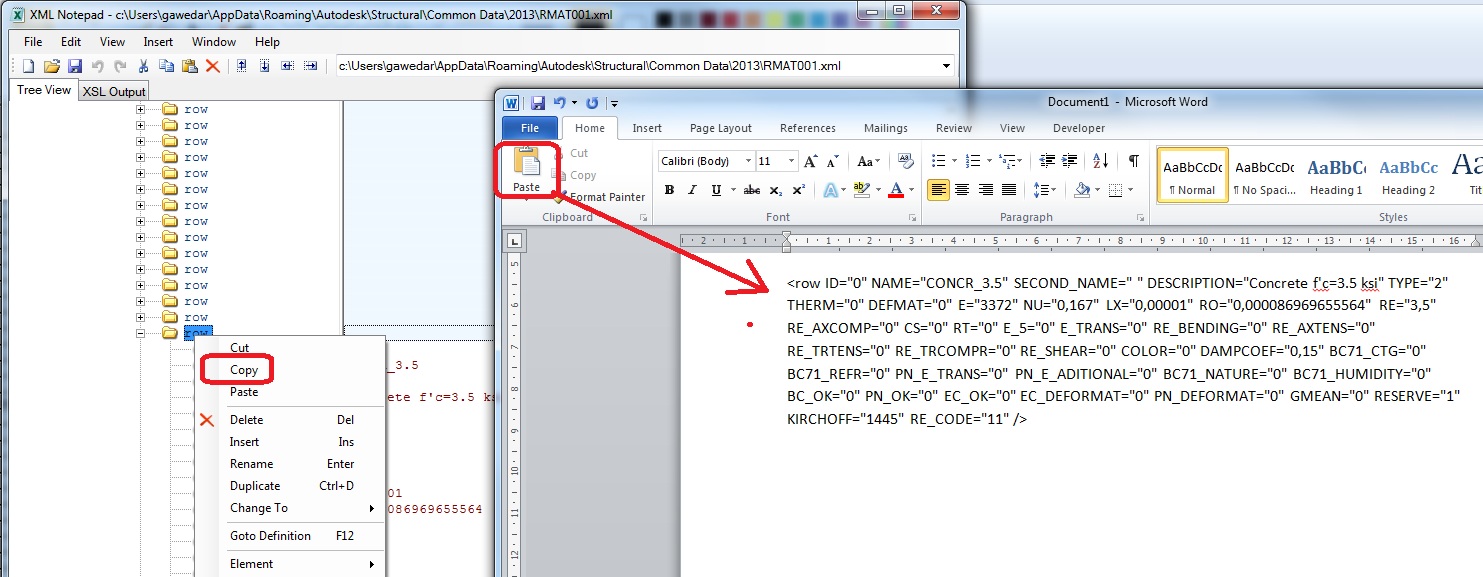Choose Goto Definition in context menu
The width and height of the screenshot is (1483, 577).
coord(270,536)
